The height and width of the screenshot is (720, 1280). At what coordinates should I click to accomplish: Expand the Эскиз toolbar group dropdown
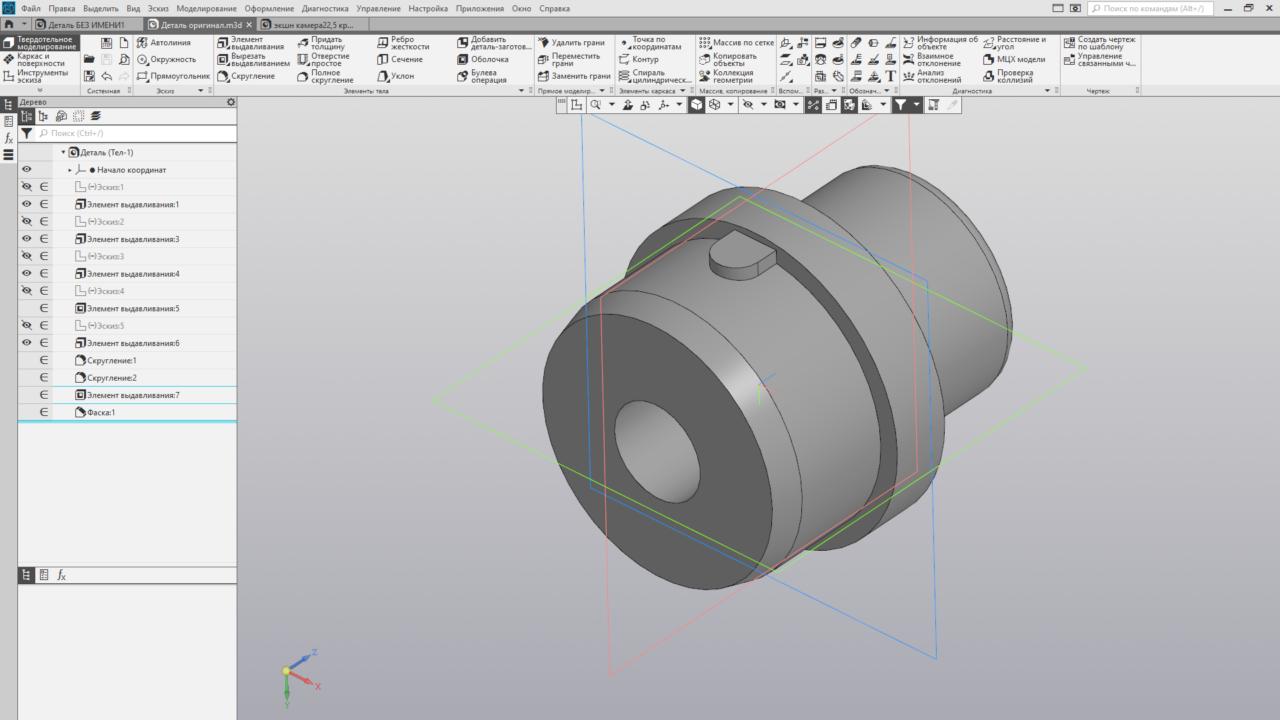tap(200, 91)
